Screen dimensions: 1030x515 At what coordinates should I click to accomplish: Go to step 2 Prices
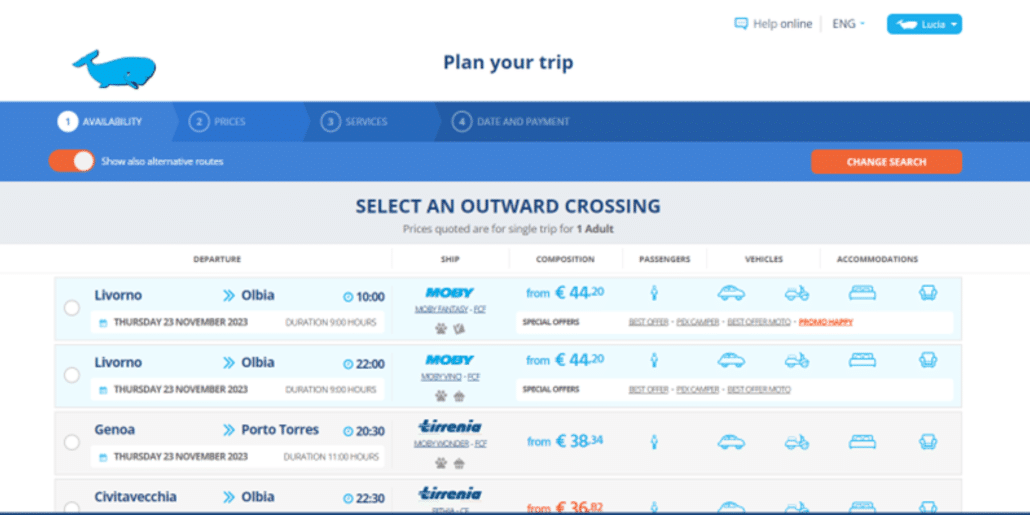[x=217, y=122]
